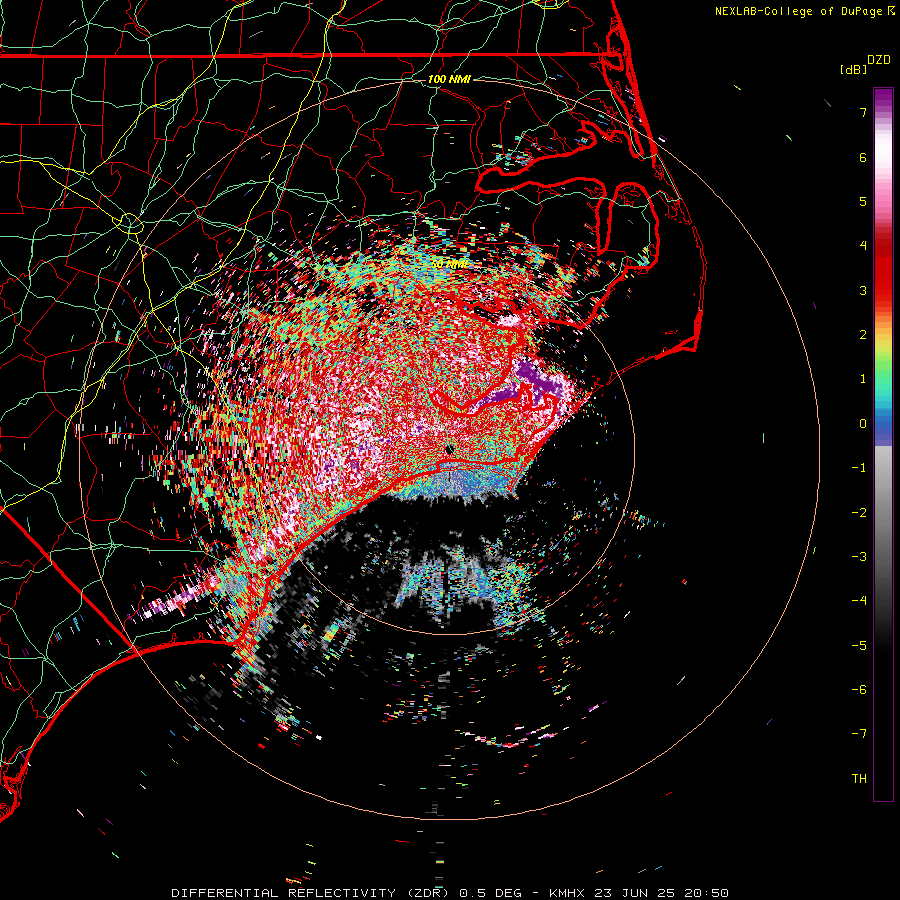Click the [dB] unit label
The width and height of the screenshot is (900, 900).
click(854, 69)
